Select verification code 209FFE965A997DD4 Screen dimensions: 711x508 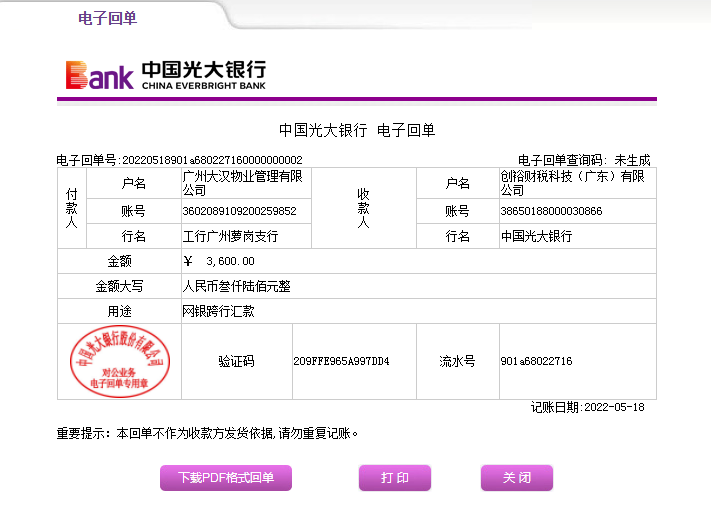(x=341, y=361)
